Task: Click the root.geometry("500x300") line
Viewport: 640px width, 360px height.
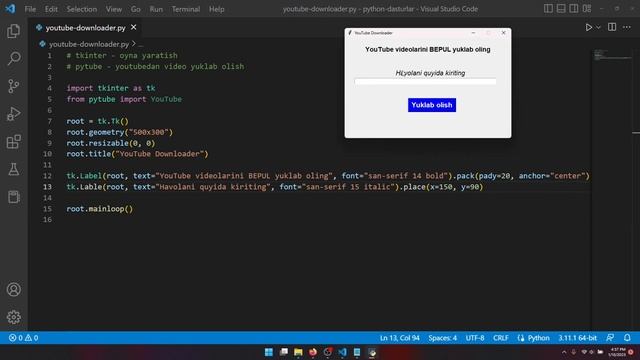Action: [x=120, y=132]
